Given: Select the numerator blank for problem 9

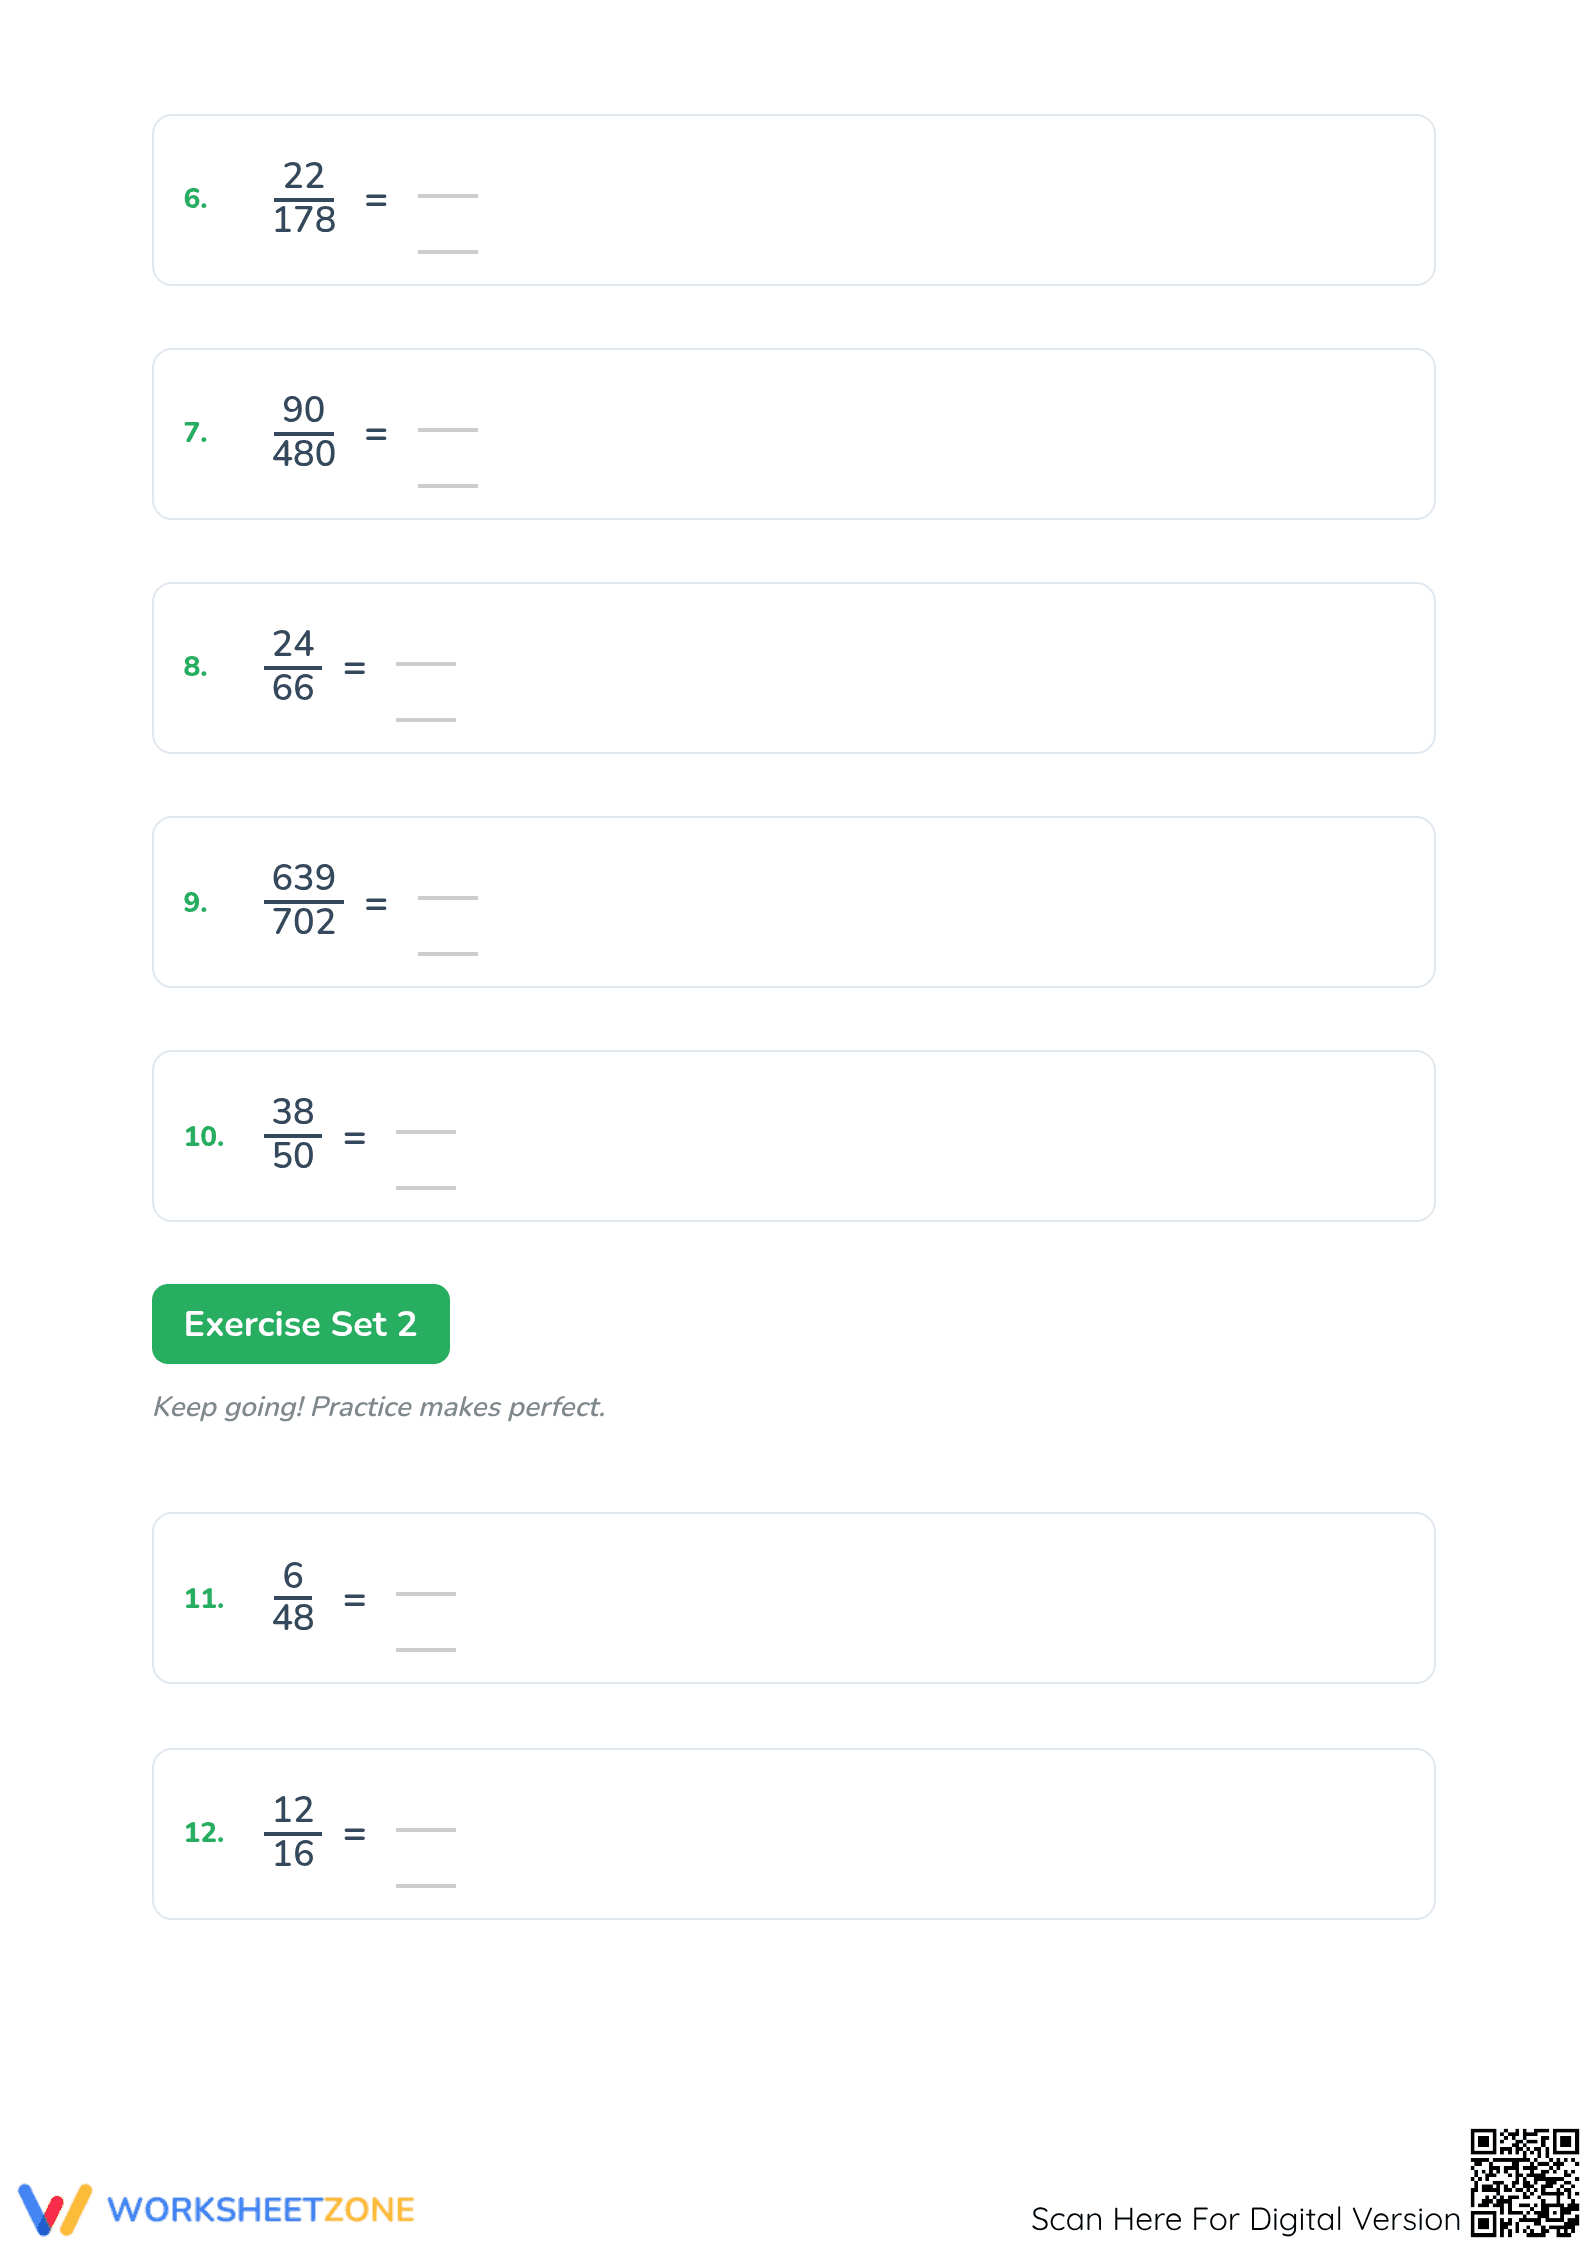Looking at the screenshot, I should pyautogui.click(x=447, y=885).
